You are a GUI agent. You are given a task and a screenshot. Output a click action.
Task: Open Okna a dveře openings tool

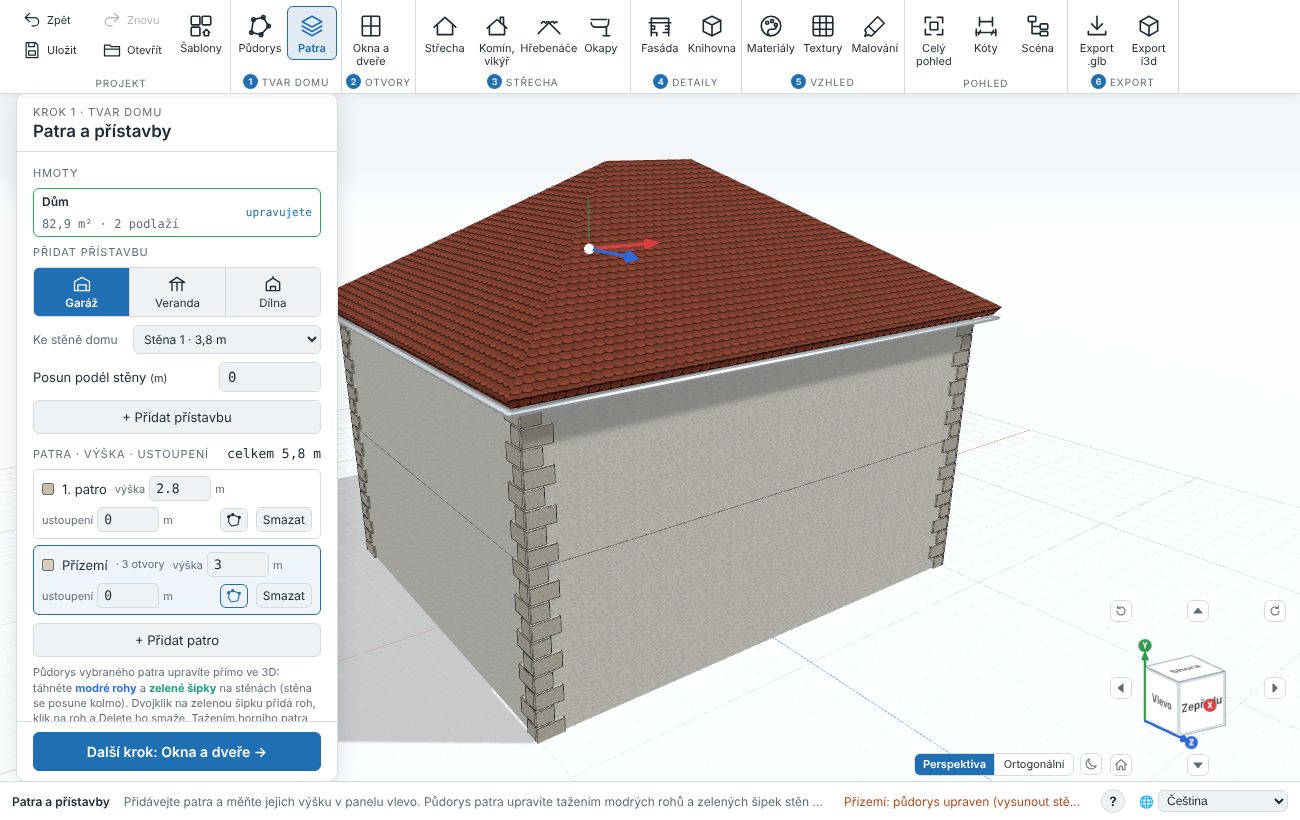[x=371, y=38]
